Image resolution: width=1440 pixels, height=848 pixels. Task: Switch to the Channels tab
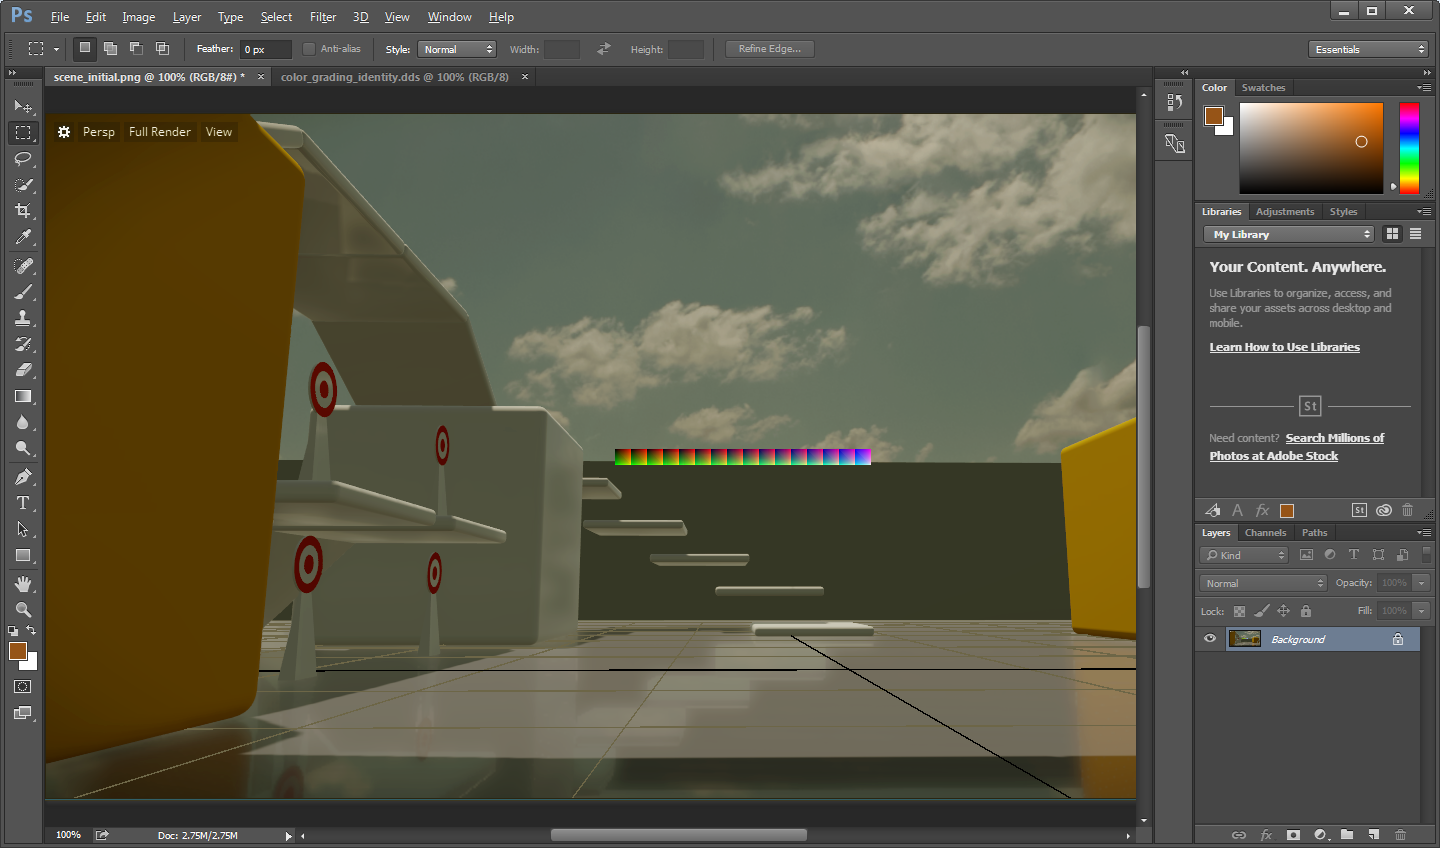pos(1265,532)
